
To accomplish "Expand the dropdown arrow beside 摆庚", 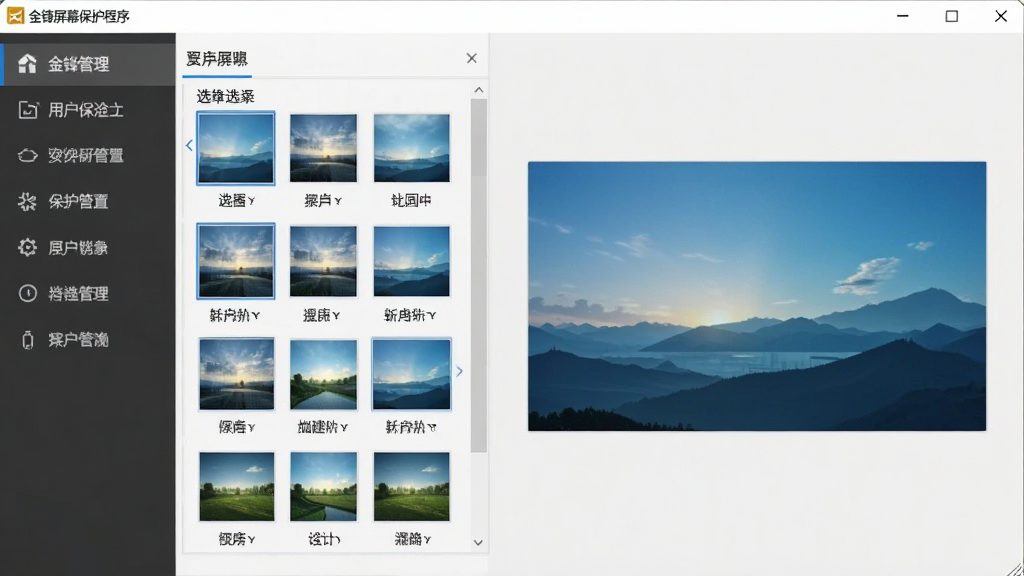I will [336, 316].
